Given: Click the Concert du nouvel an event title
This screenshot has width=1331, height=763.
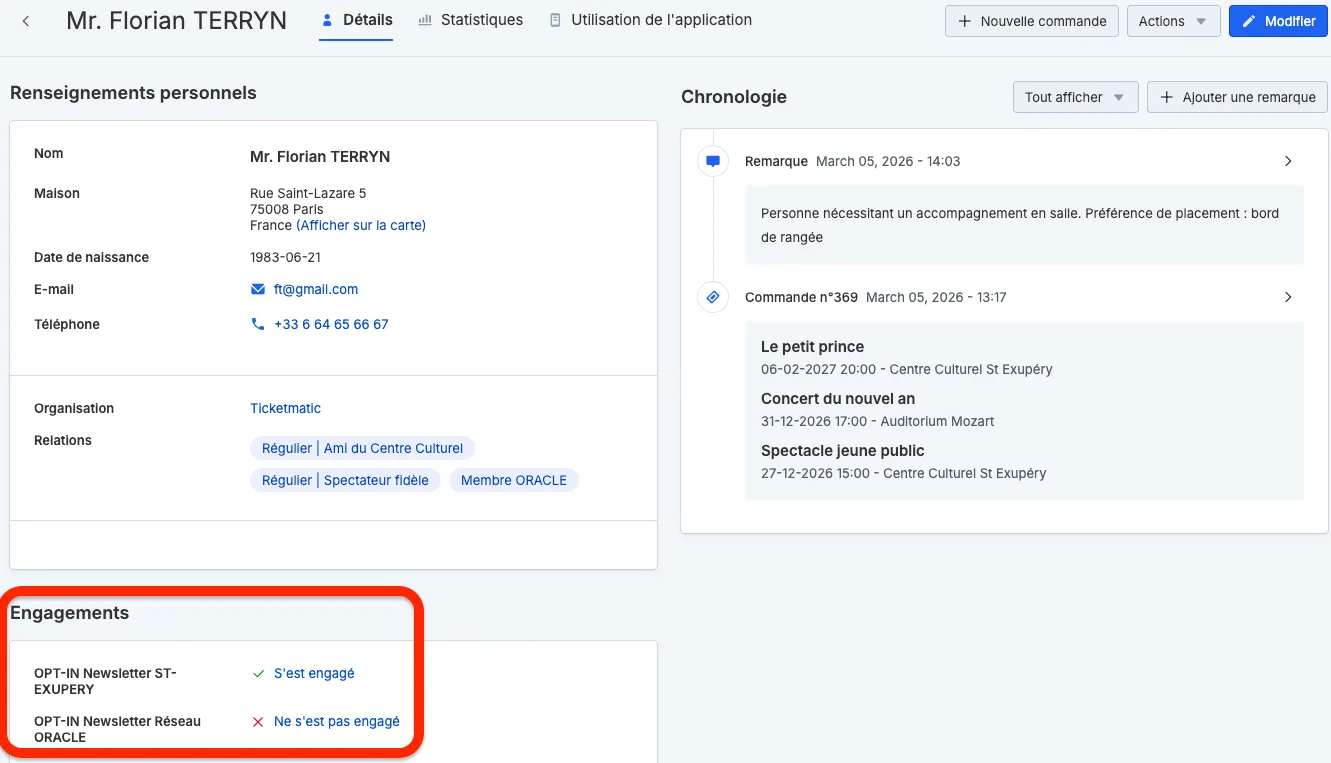Looking at the screenshot, I should click(x=838, y=399).
